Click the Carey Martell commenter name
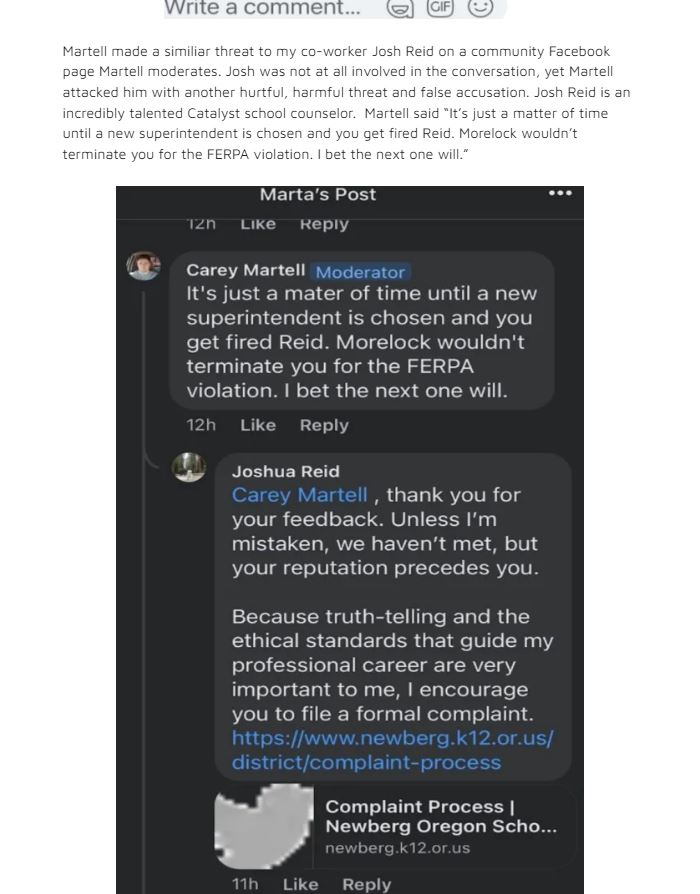 click(x=246, y=270)
